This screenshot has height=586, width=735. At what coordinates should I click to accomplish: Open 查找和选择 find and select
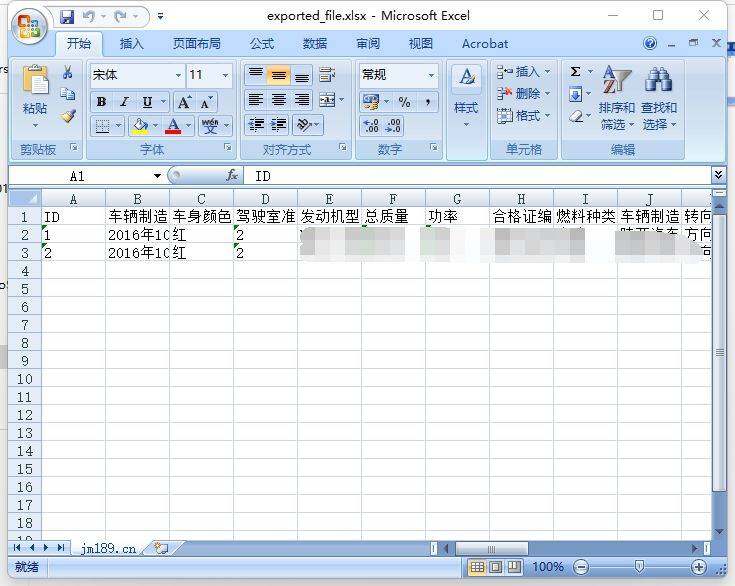coord(659,98)
